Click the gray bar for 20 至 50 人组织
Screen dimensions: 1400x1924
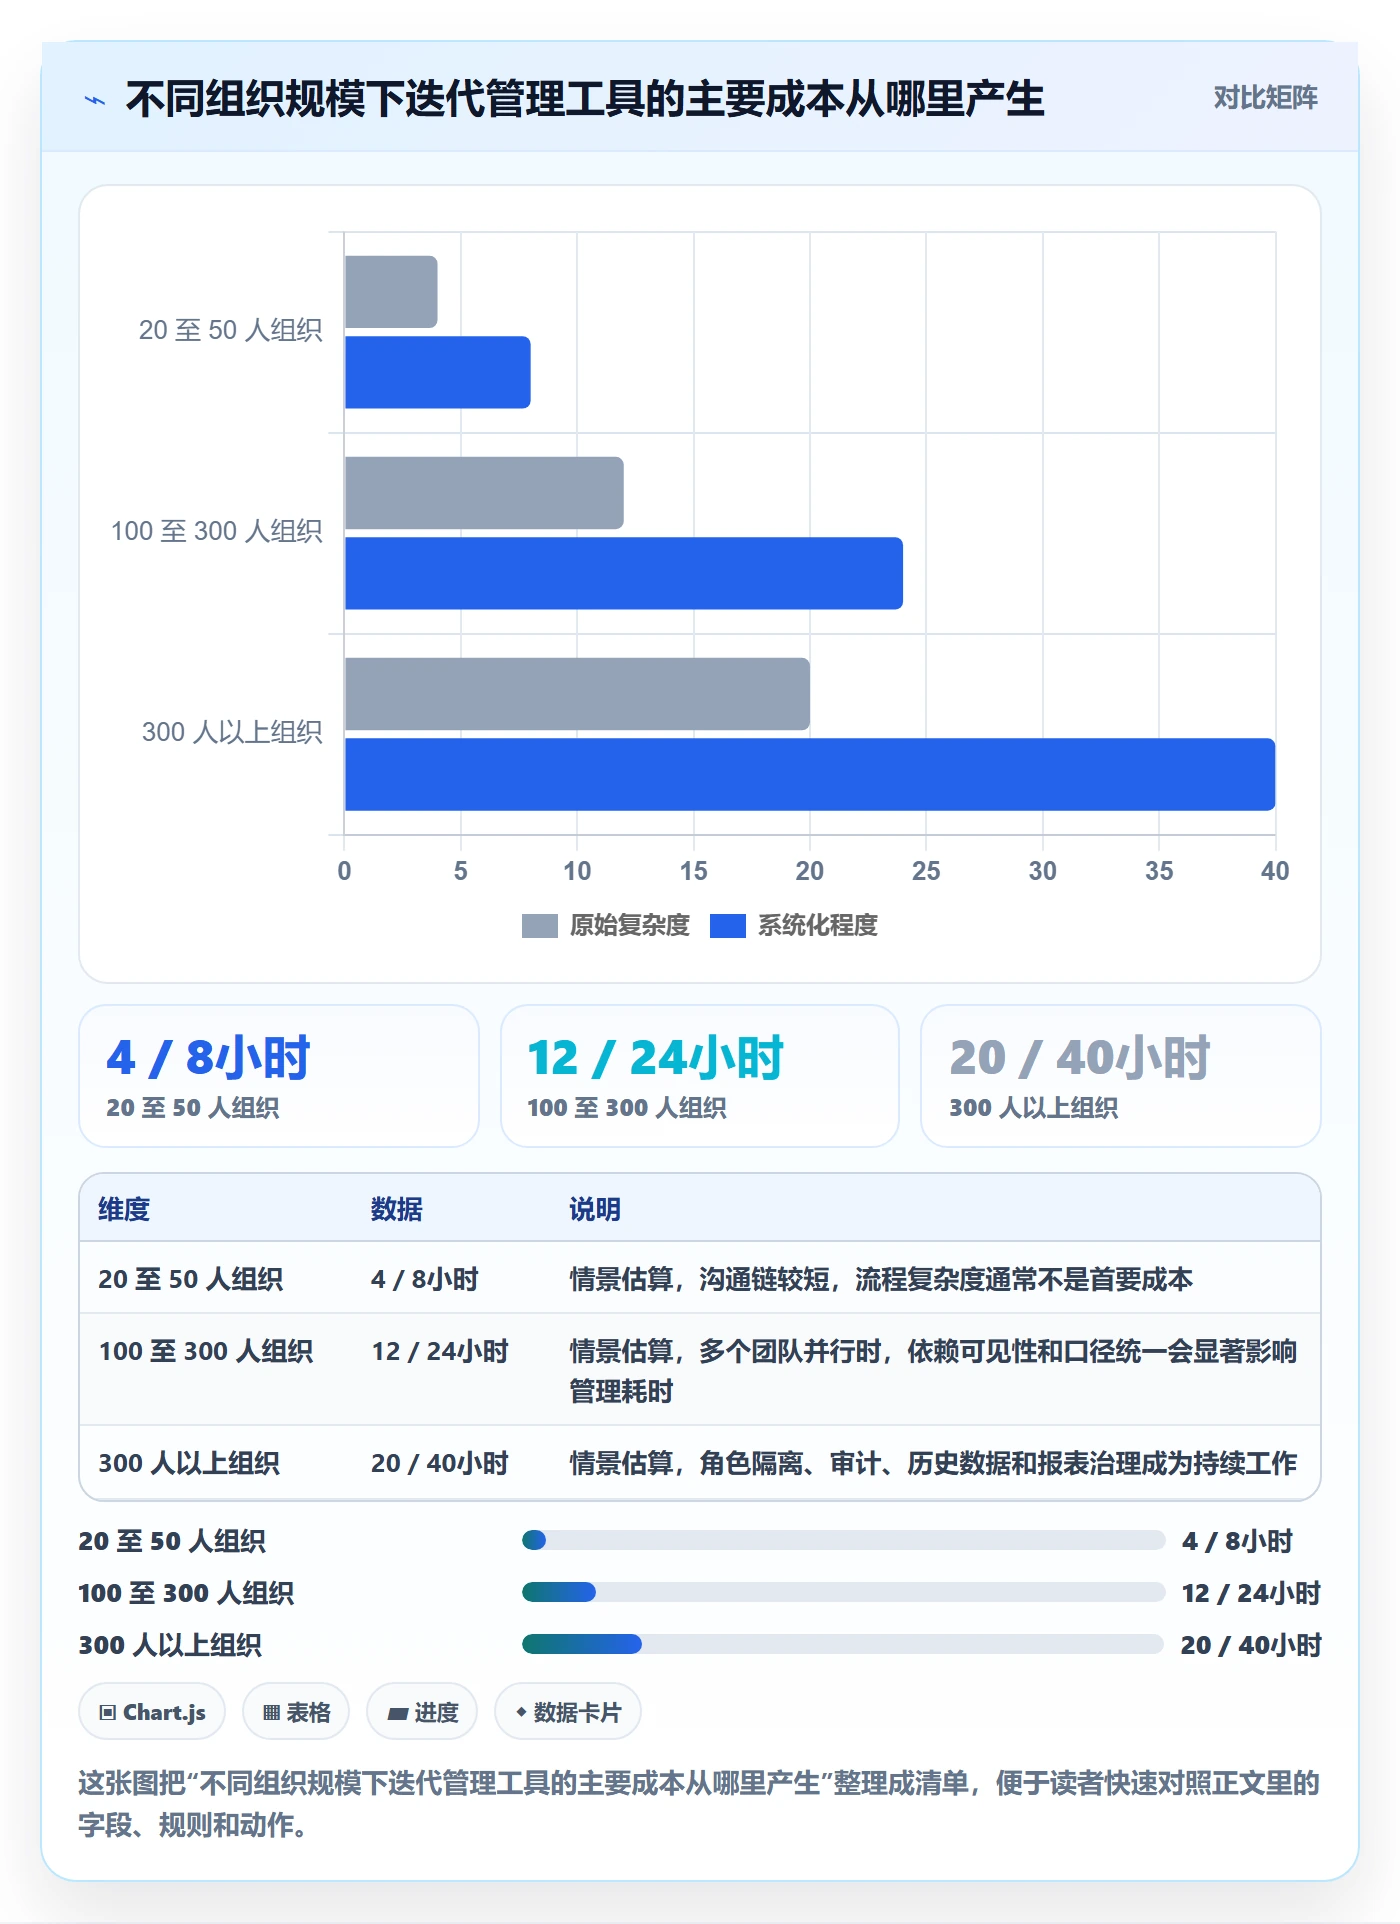[x=391, y=292]
